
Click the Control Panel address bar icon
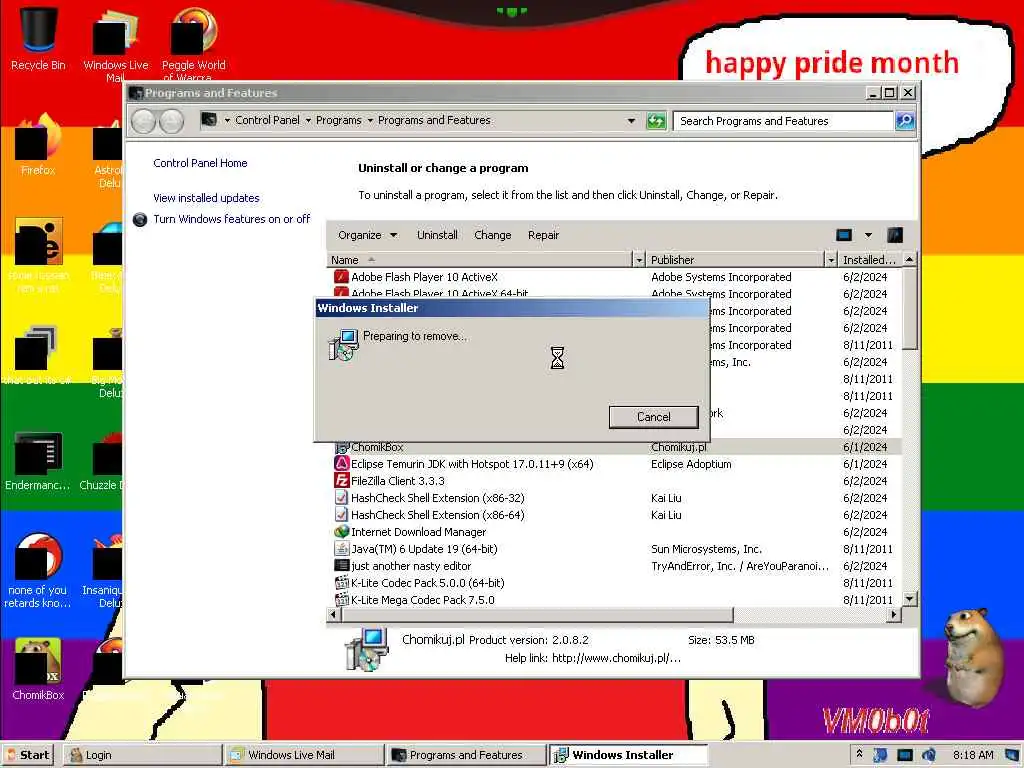coord(209,120)
